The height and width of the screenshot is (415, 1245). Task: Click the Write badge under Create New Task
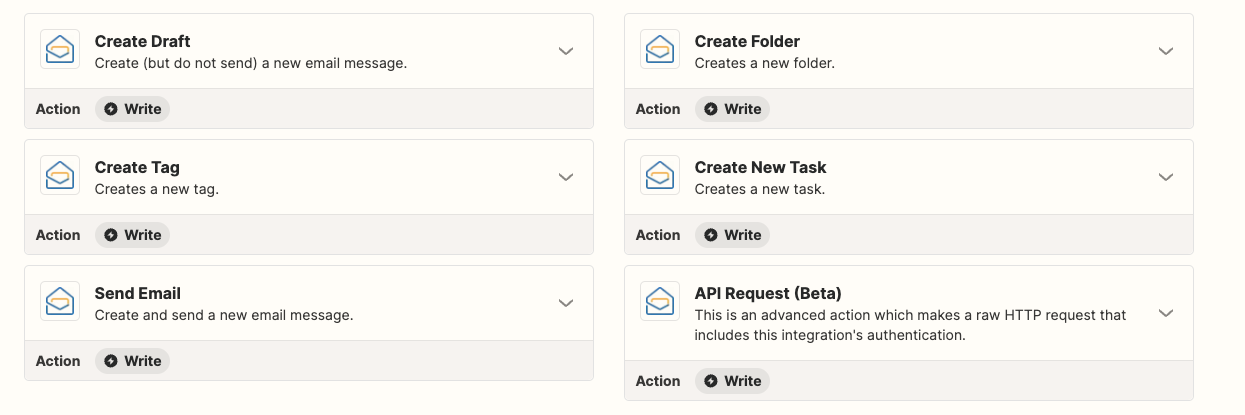point(732,235)
